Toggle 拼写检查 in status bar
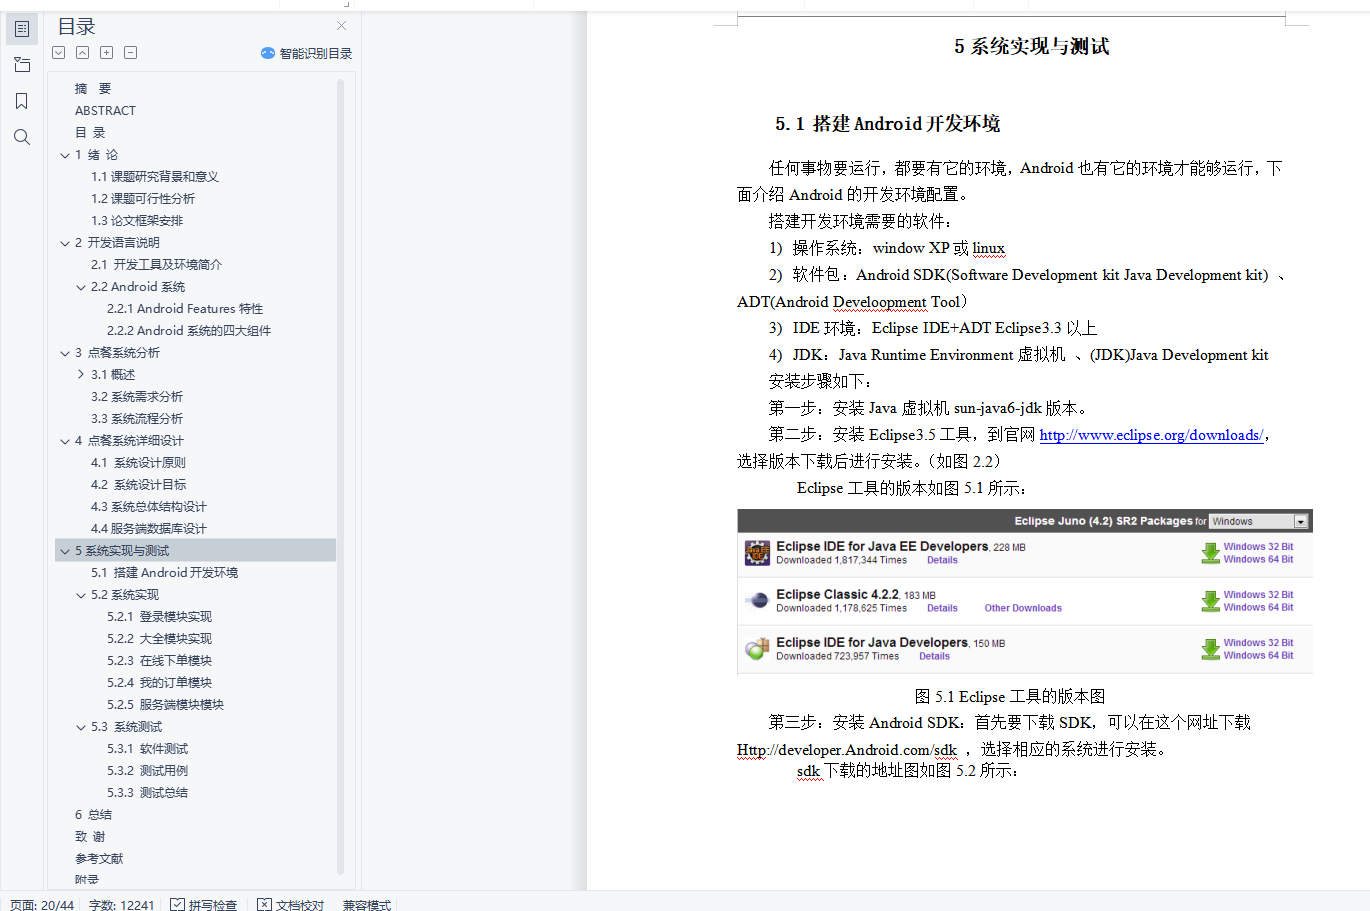This screenshot has height=911, width=1370. pos(204,905)
